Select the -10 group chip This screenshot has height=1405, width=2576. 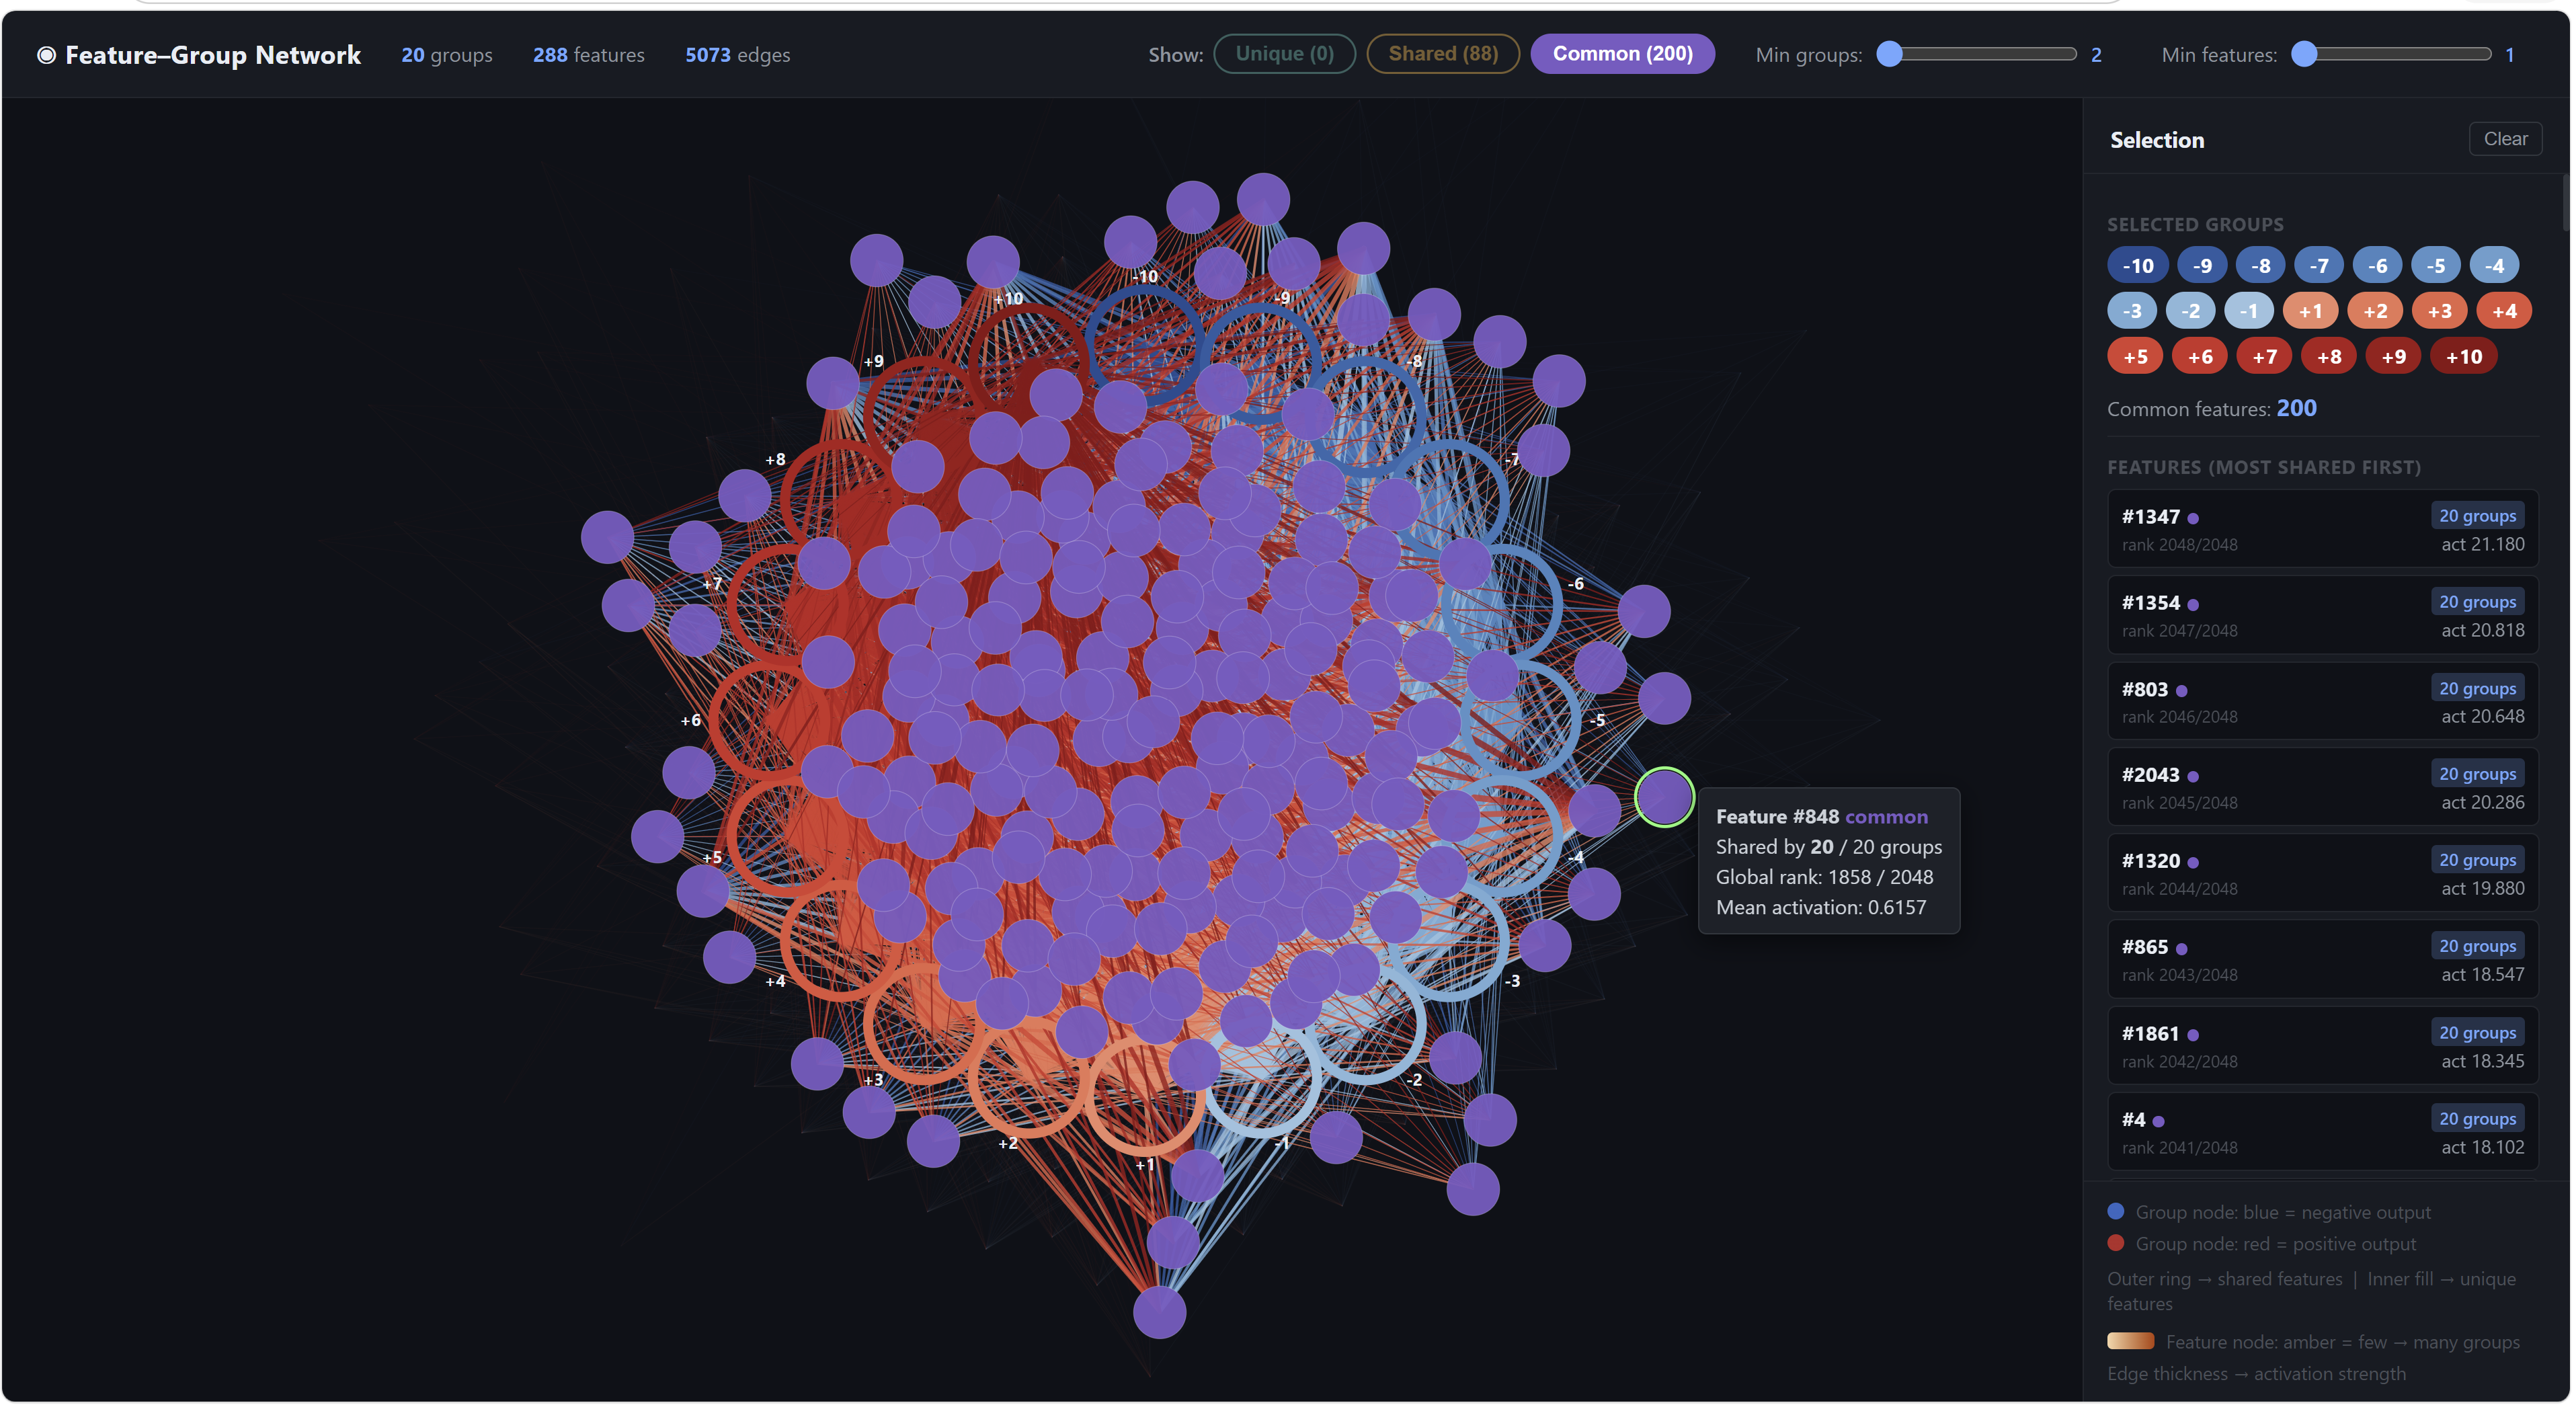pos(2138,266)
